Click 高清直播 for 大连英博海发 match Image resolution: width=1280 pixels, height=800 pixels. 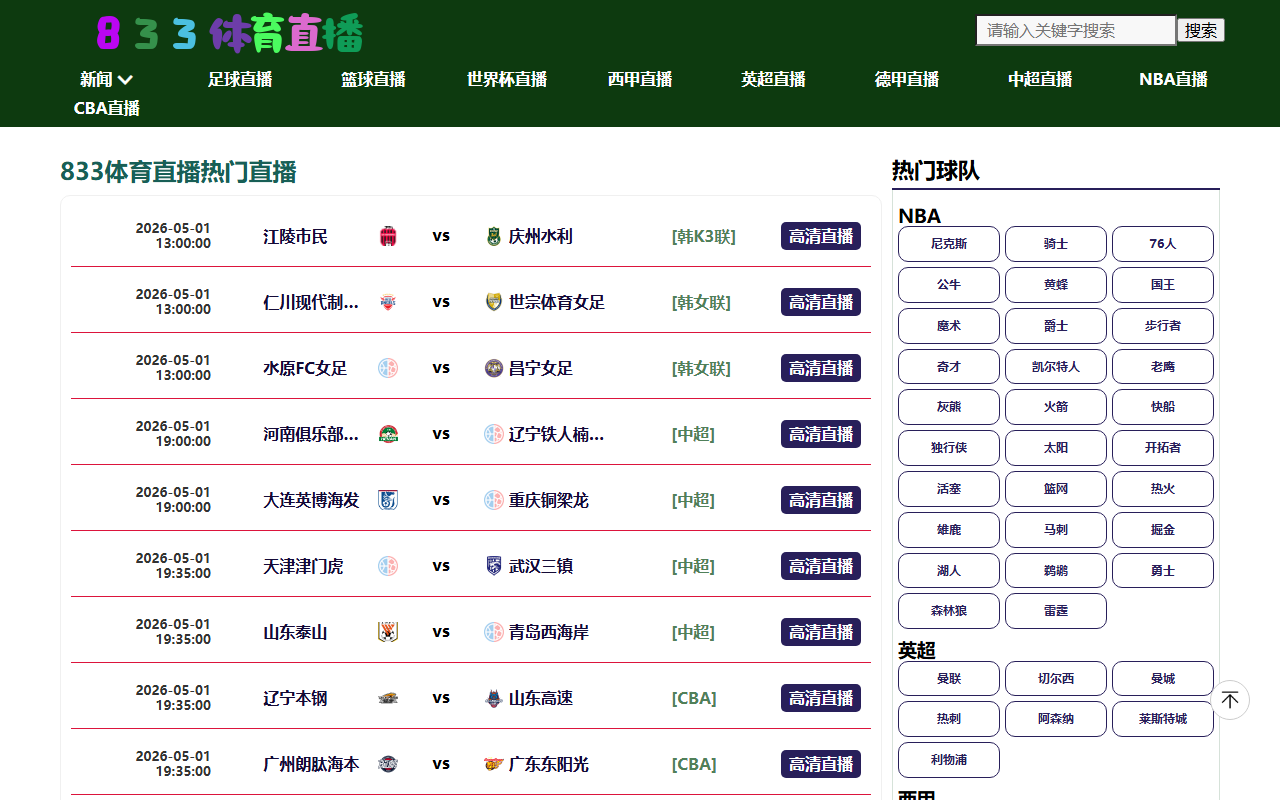click(x=821, y=500)
